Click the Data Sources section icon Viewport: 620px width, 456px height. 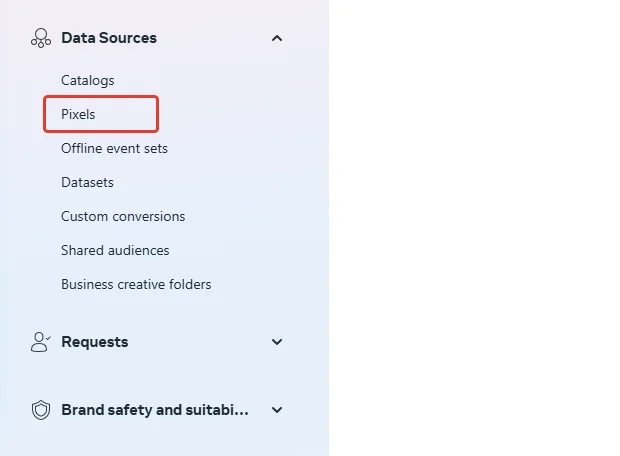(x=40, y=38)
